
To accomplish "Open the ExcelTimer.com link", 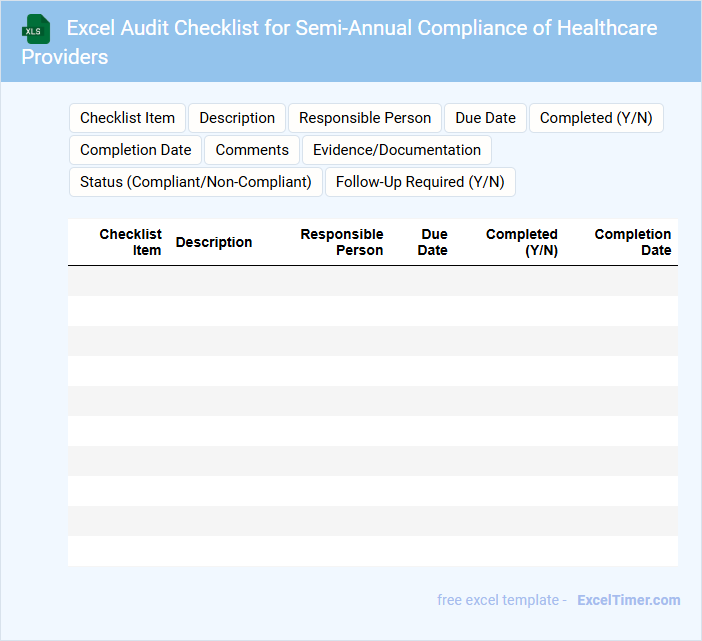I will tap(628, 600).
